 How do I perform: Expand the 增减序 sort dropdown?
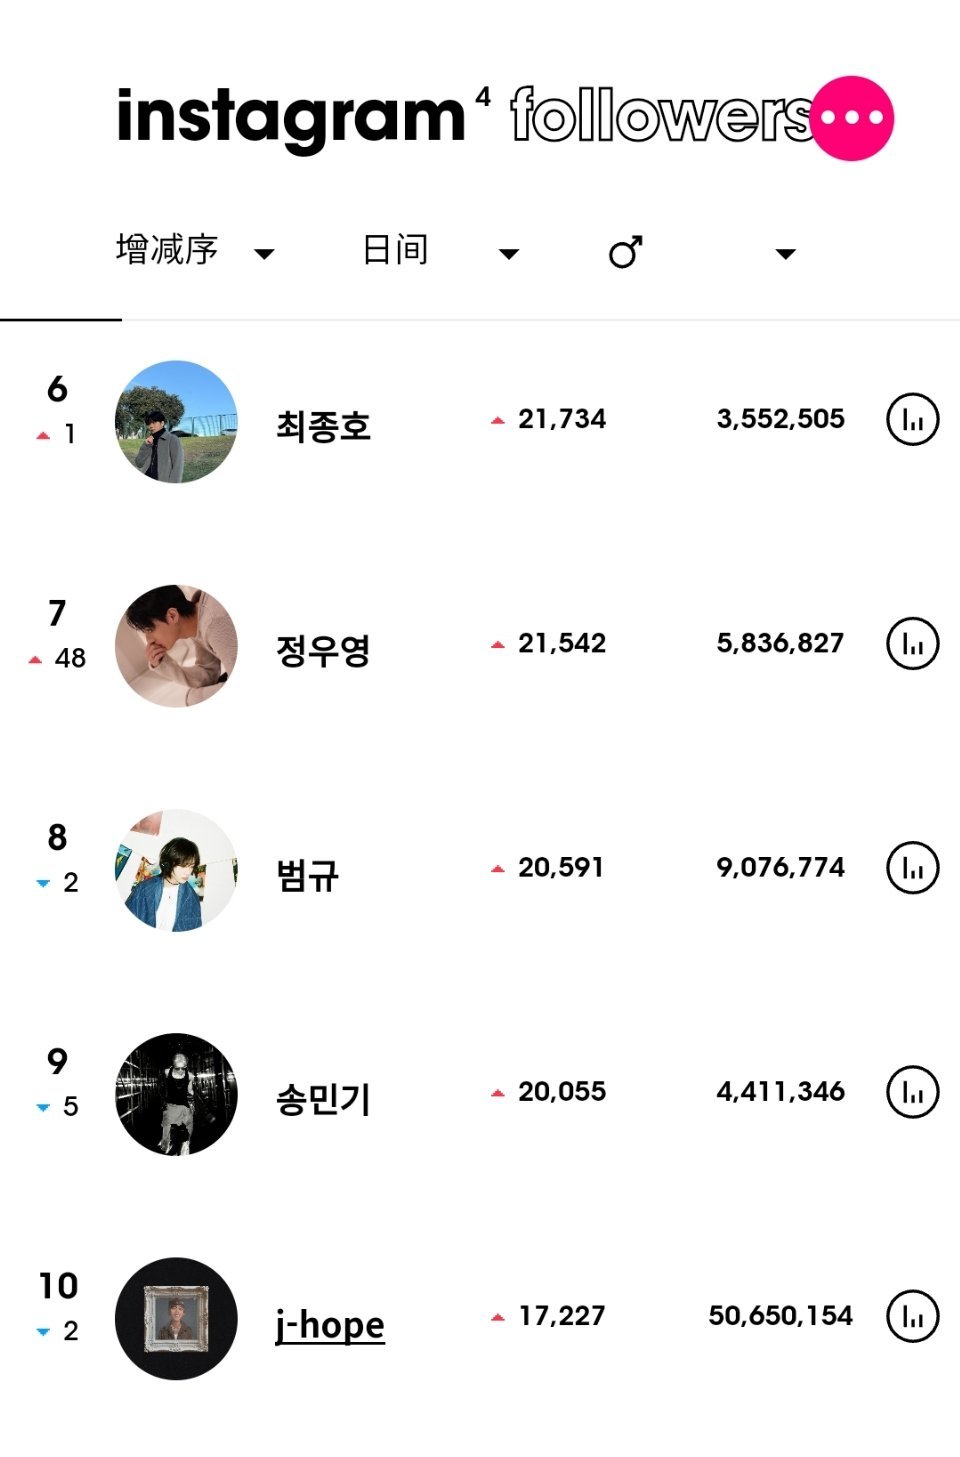point(195,251)
